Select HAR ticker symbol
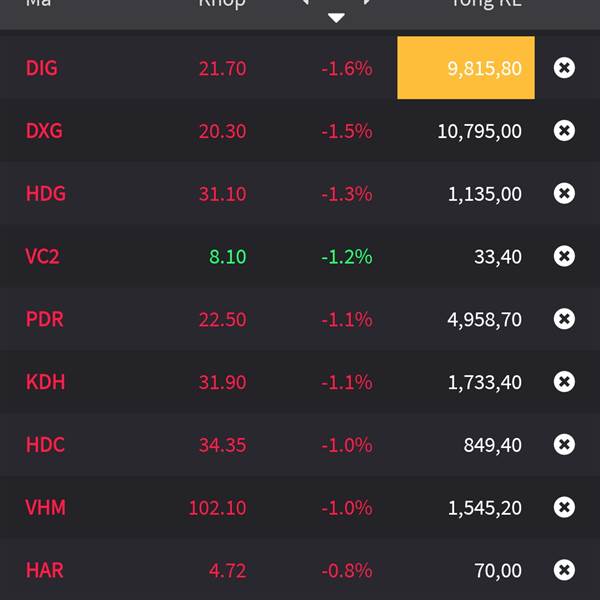The width and height of the screenshot is (600, 600). (44, 570)
